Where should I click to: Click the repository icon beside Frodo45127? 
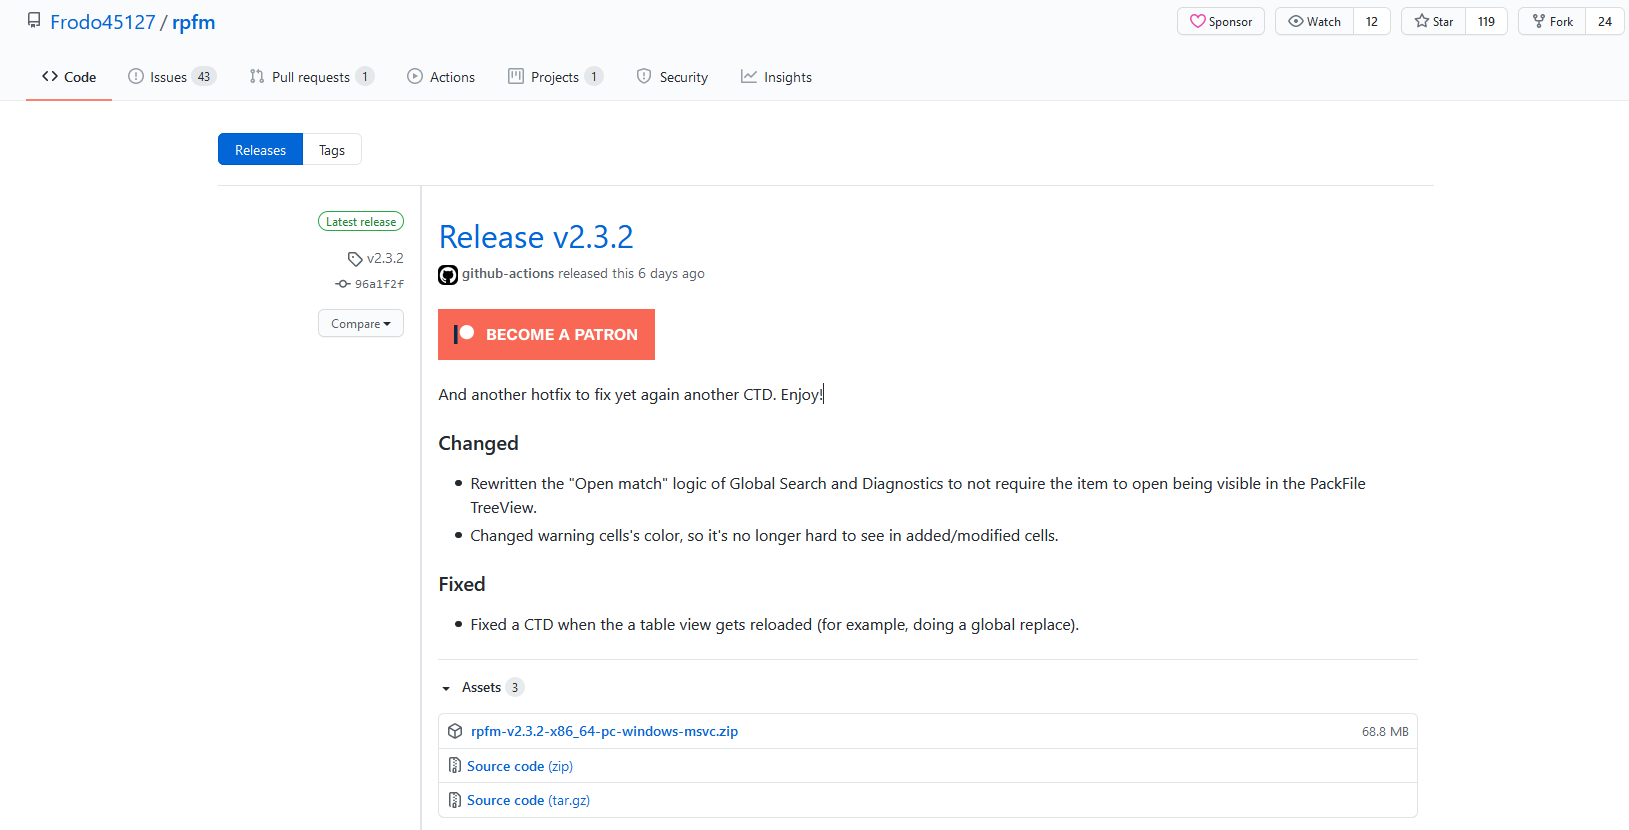click(34, 21)
